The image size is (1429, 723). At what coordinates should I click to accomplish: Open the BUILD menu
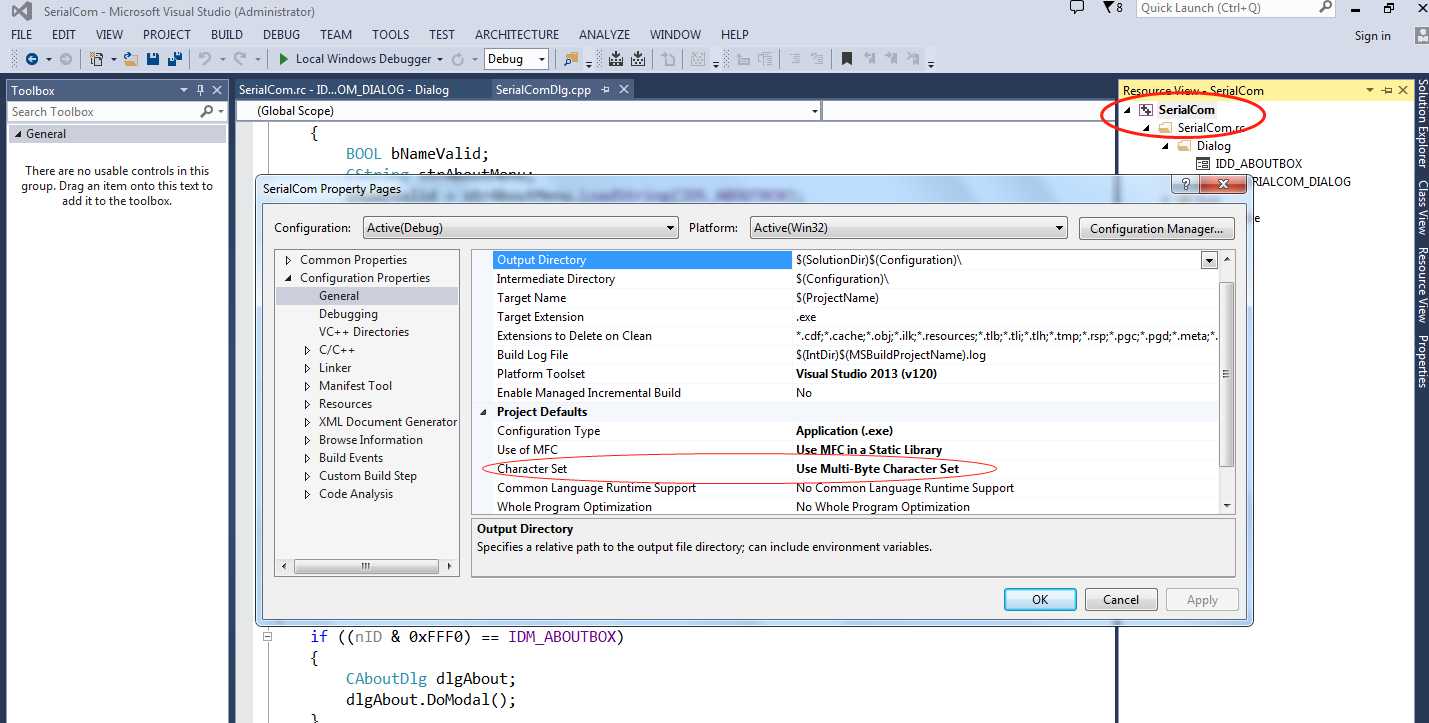click(227, 35)
